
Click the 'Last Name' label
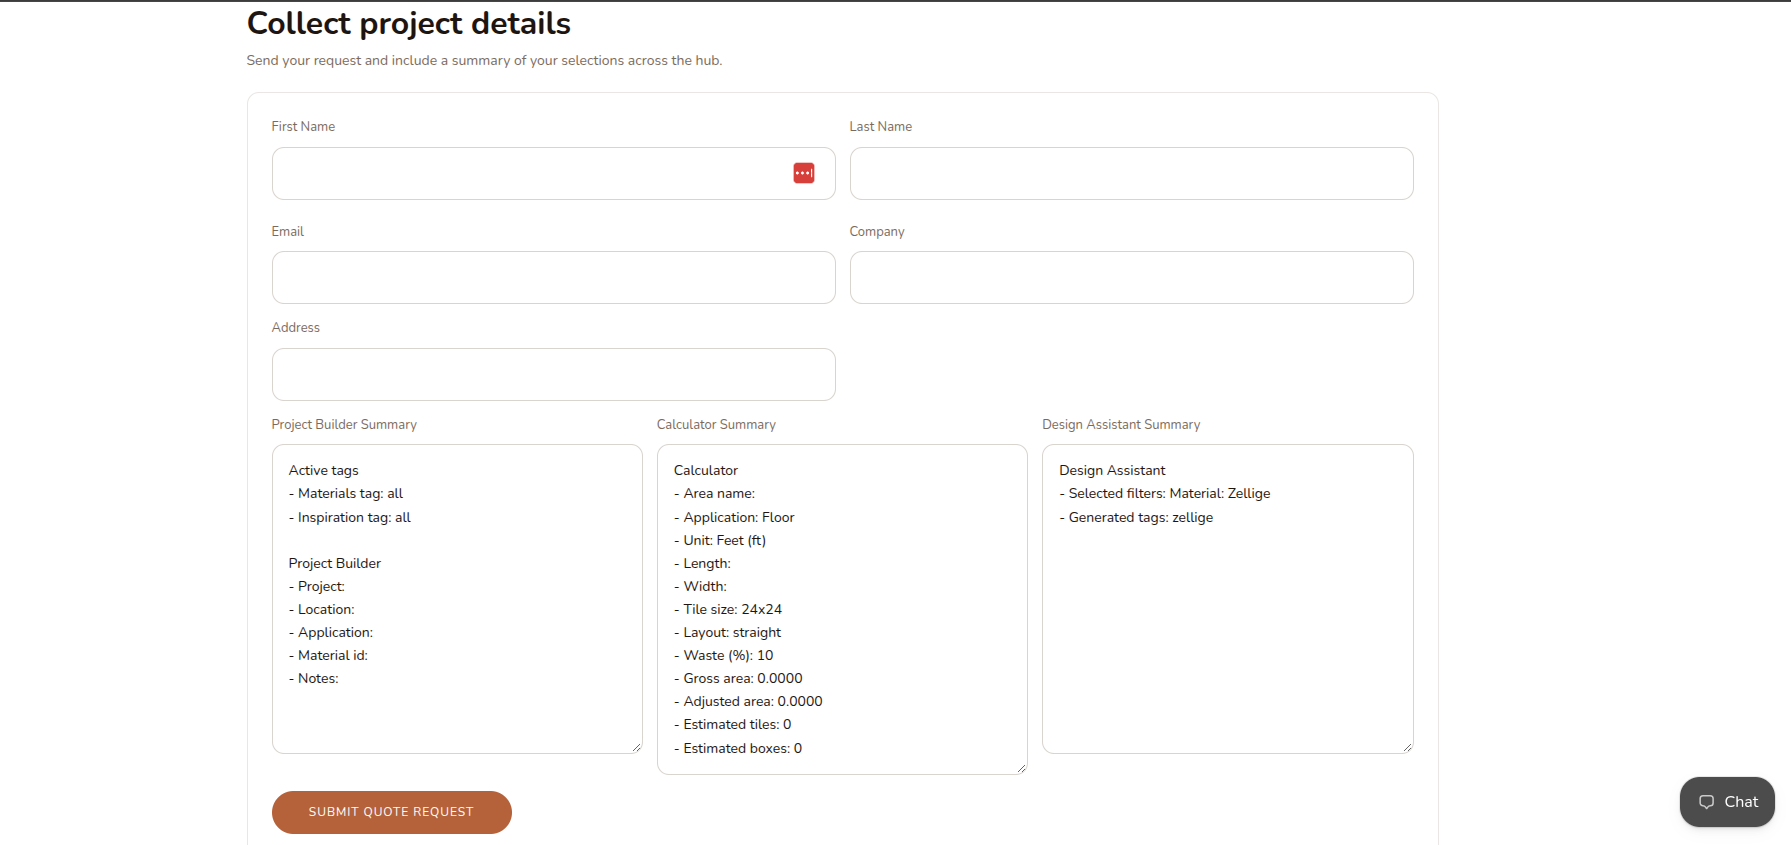click(x=880, y=127)
